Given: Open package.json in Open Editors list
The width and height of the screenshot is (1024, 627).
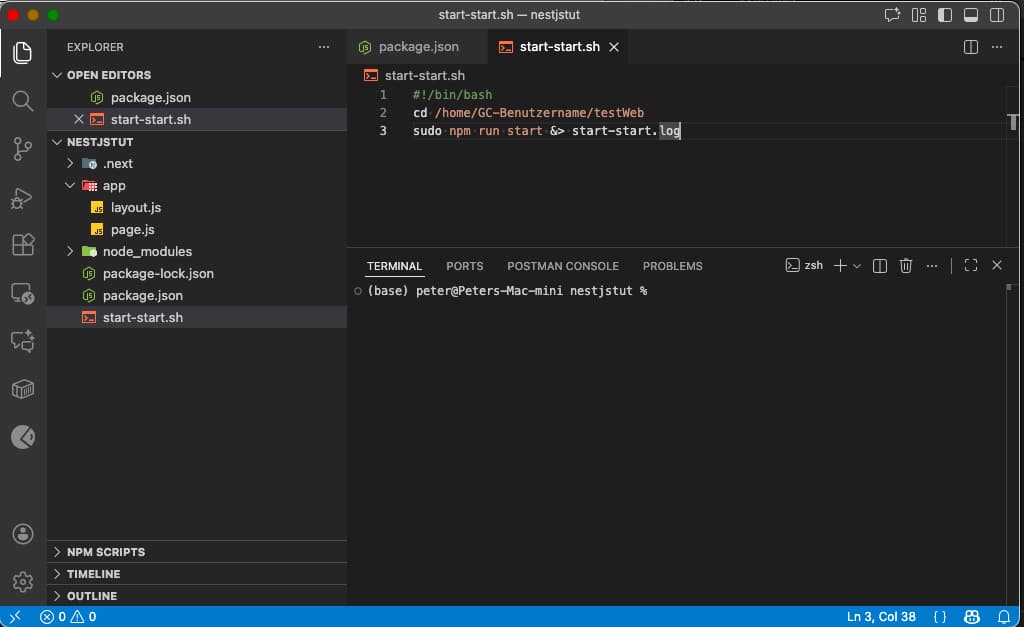Looking at the screenshot, I should [150, 97].
